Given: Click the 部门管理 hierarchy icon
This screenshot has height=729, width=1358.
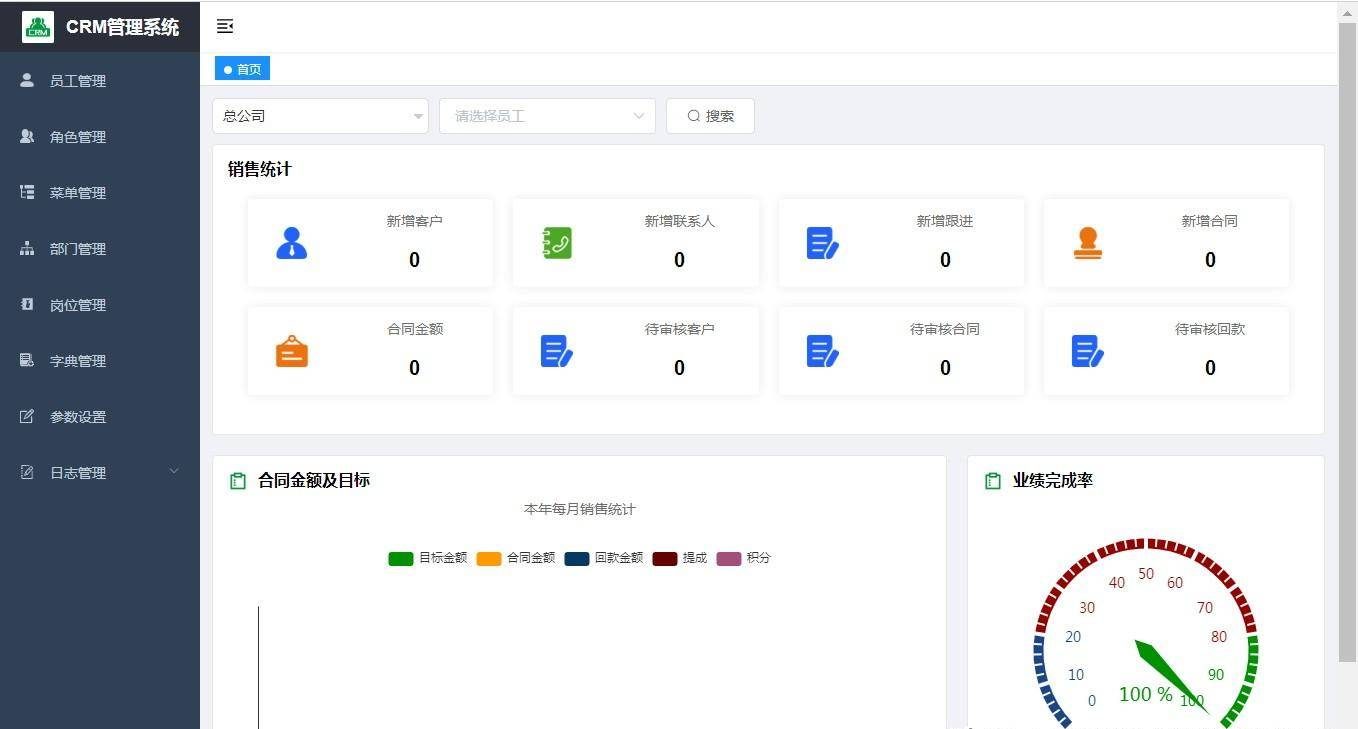Looking at the screenshot, I should pyautogui.click(x=27, y=248).
